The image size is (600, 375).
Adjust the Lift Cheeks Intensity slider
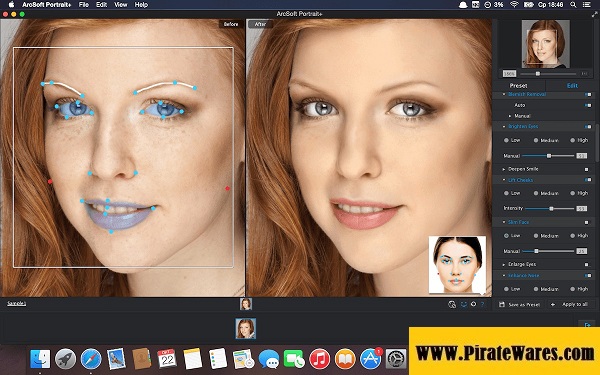coord(551,209)
